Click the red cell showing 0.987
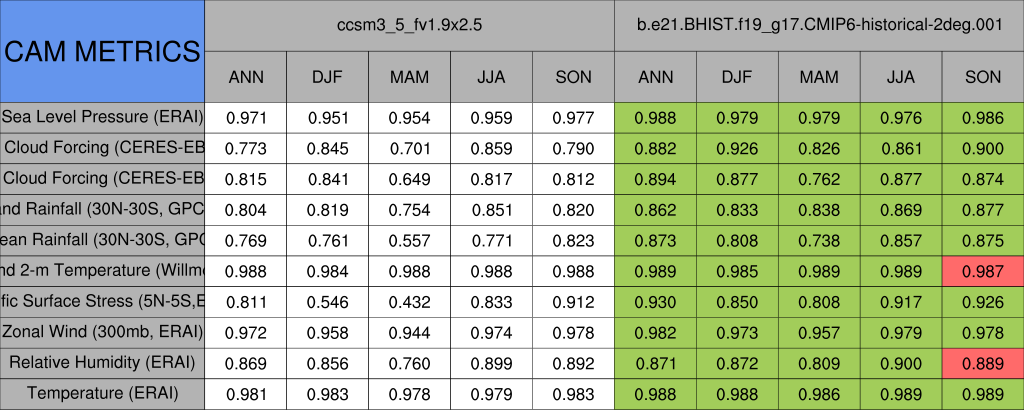Screen dimensions: 1024x410 (983, 270)
